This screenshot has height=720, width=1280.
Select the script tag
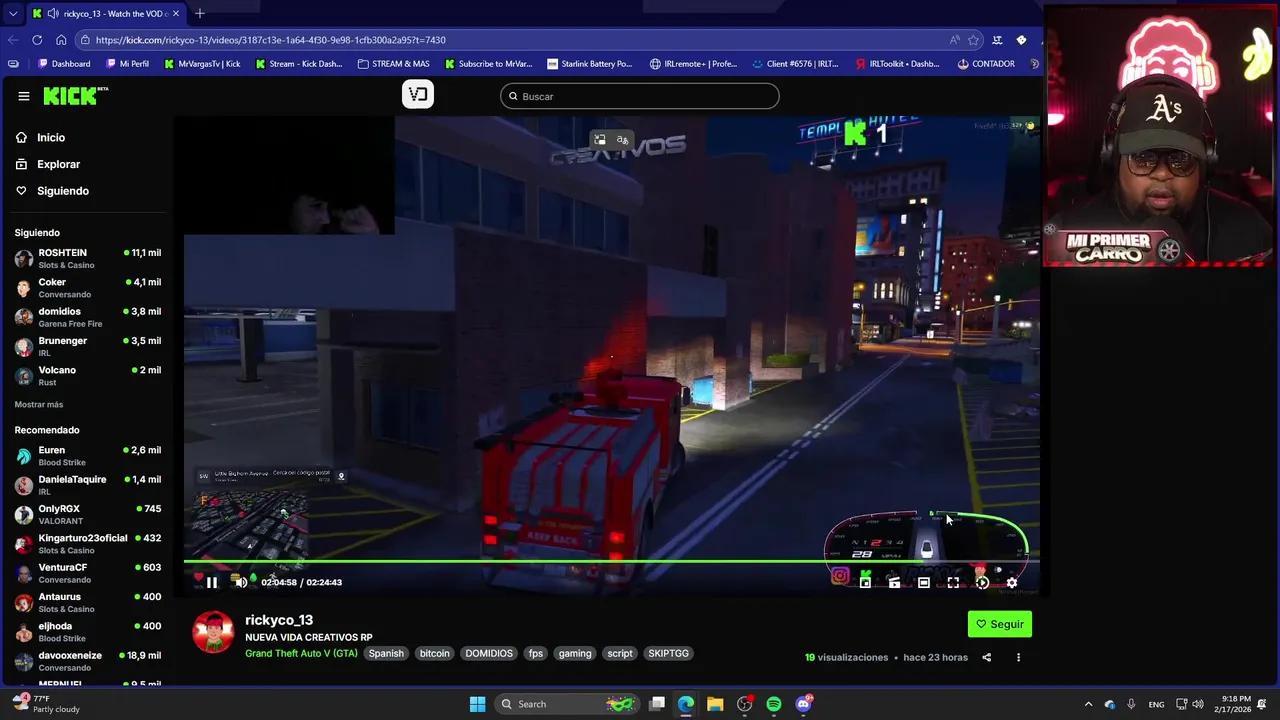[x=620, y=653]
